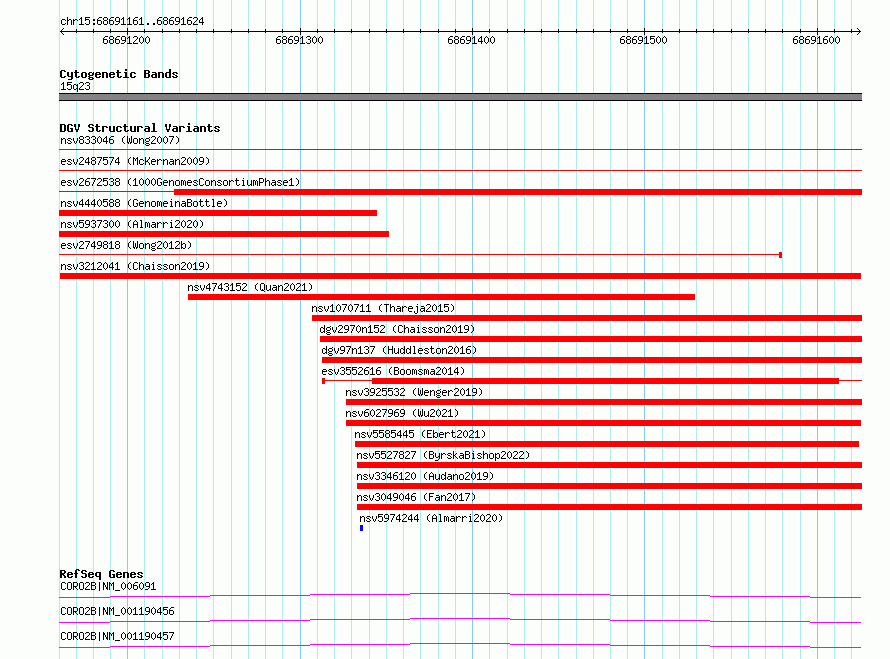Image resolution: width=890 pixels, height=659 pixels.
Task: Select esv2749818 (Wong2012b) variant label
Action: (126, 245)
